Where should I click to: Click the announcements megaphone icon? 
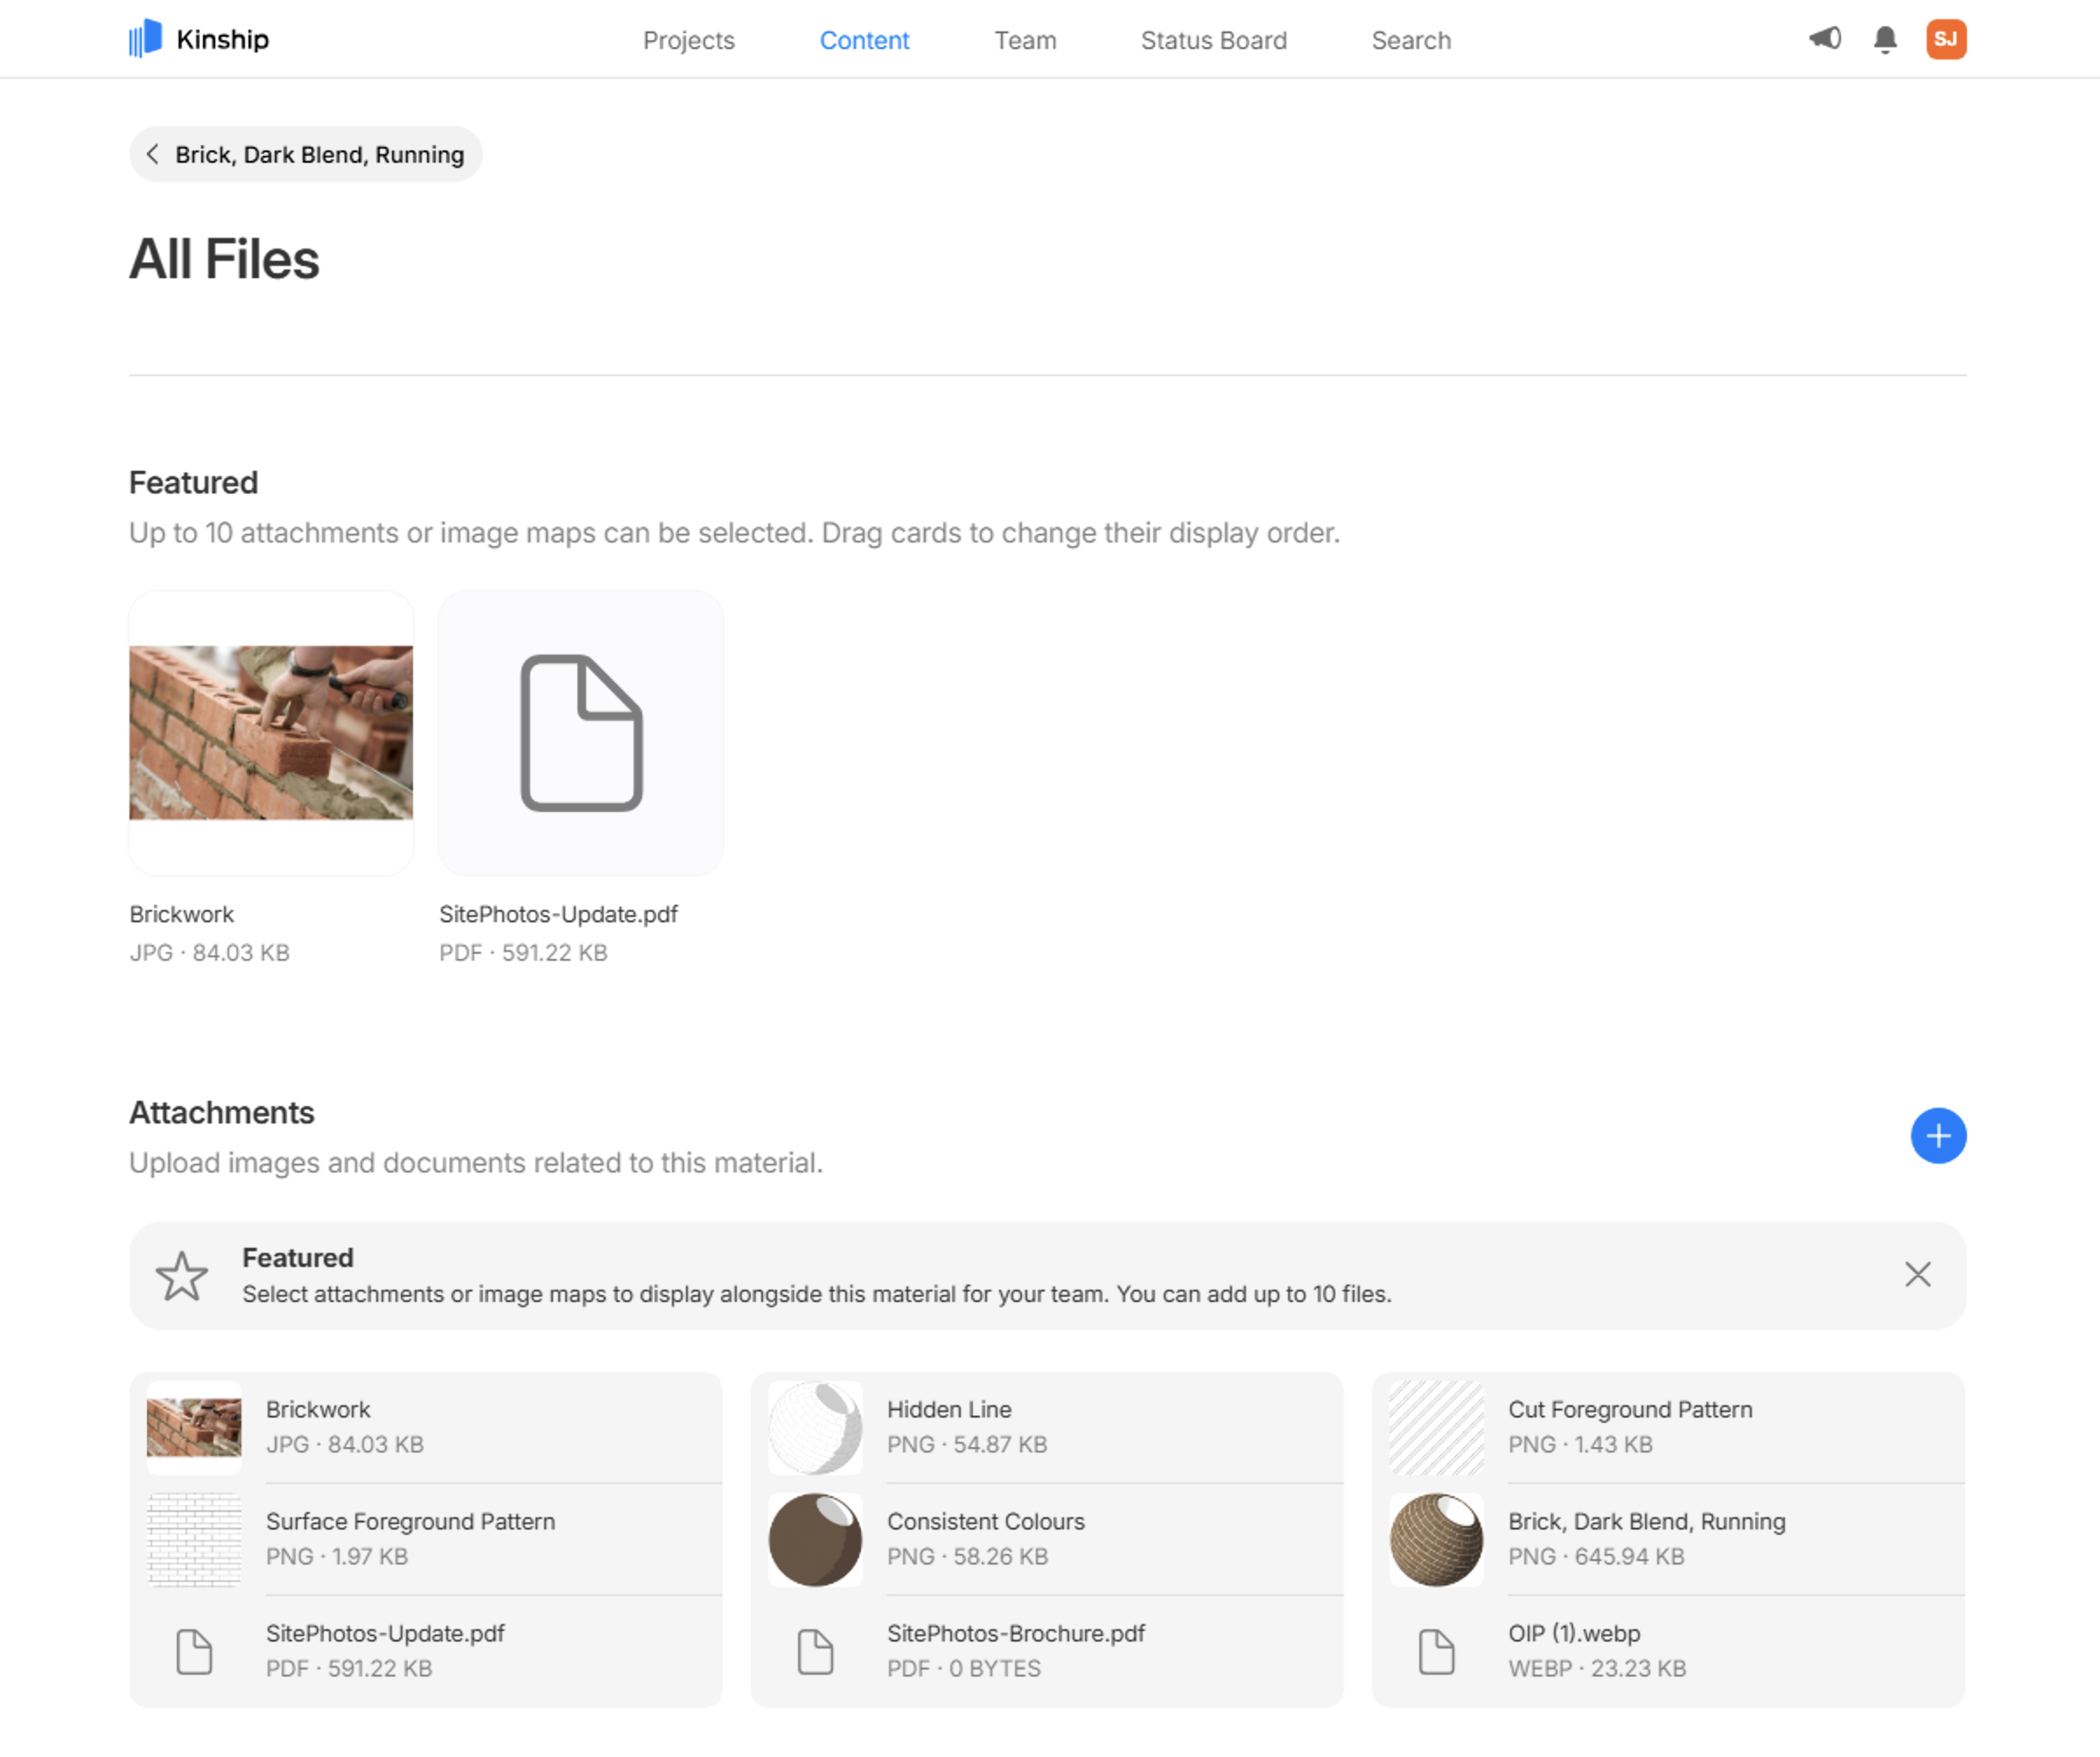(1824, 38)
